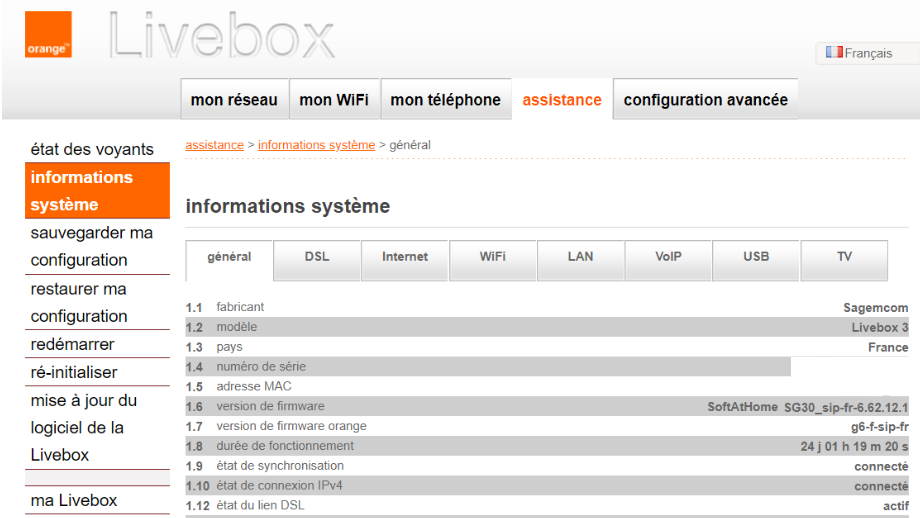Click the état du lien DSL label
The height and width of the screenshot is (518, 920).
(260, 506)
